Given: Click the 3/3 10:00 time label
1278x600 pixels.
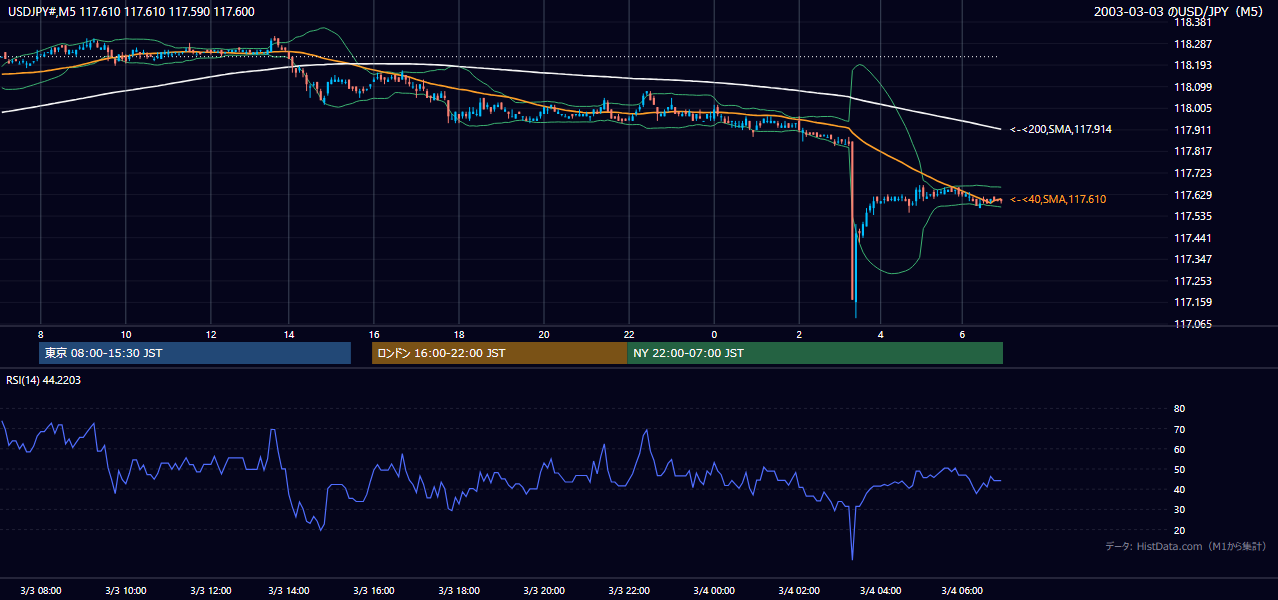Looking at the screenshot, I should pos(125,591).
